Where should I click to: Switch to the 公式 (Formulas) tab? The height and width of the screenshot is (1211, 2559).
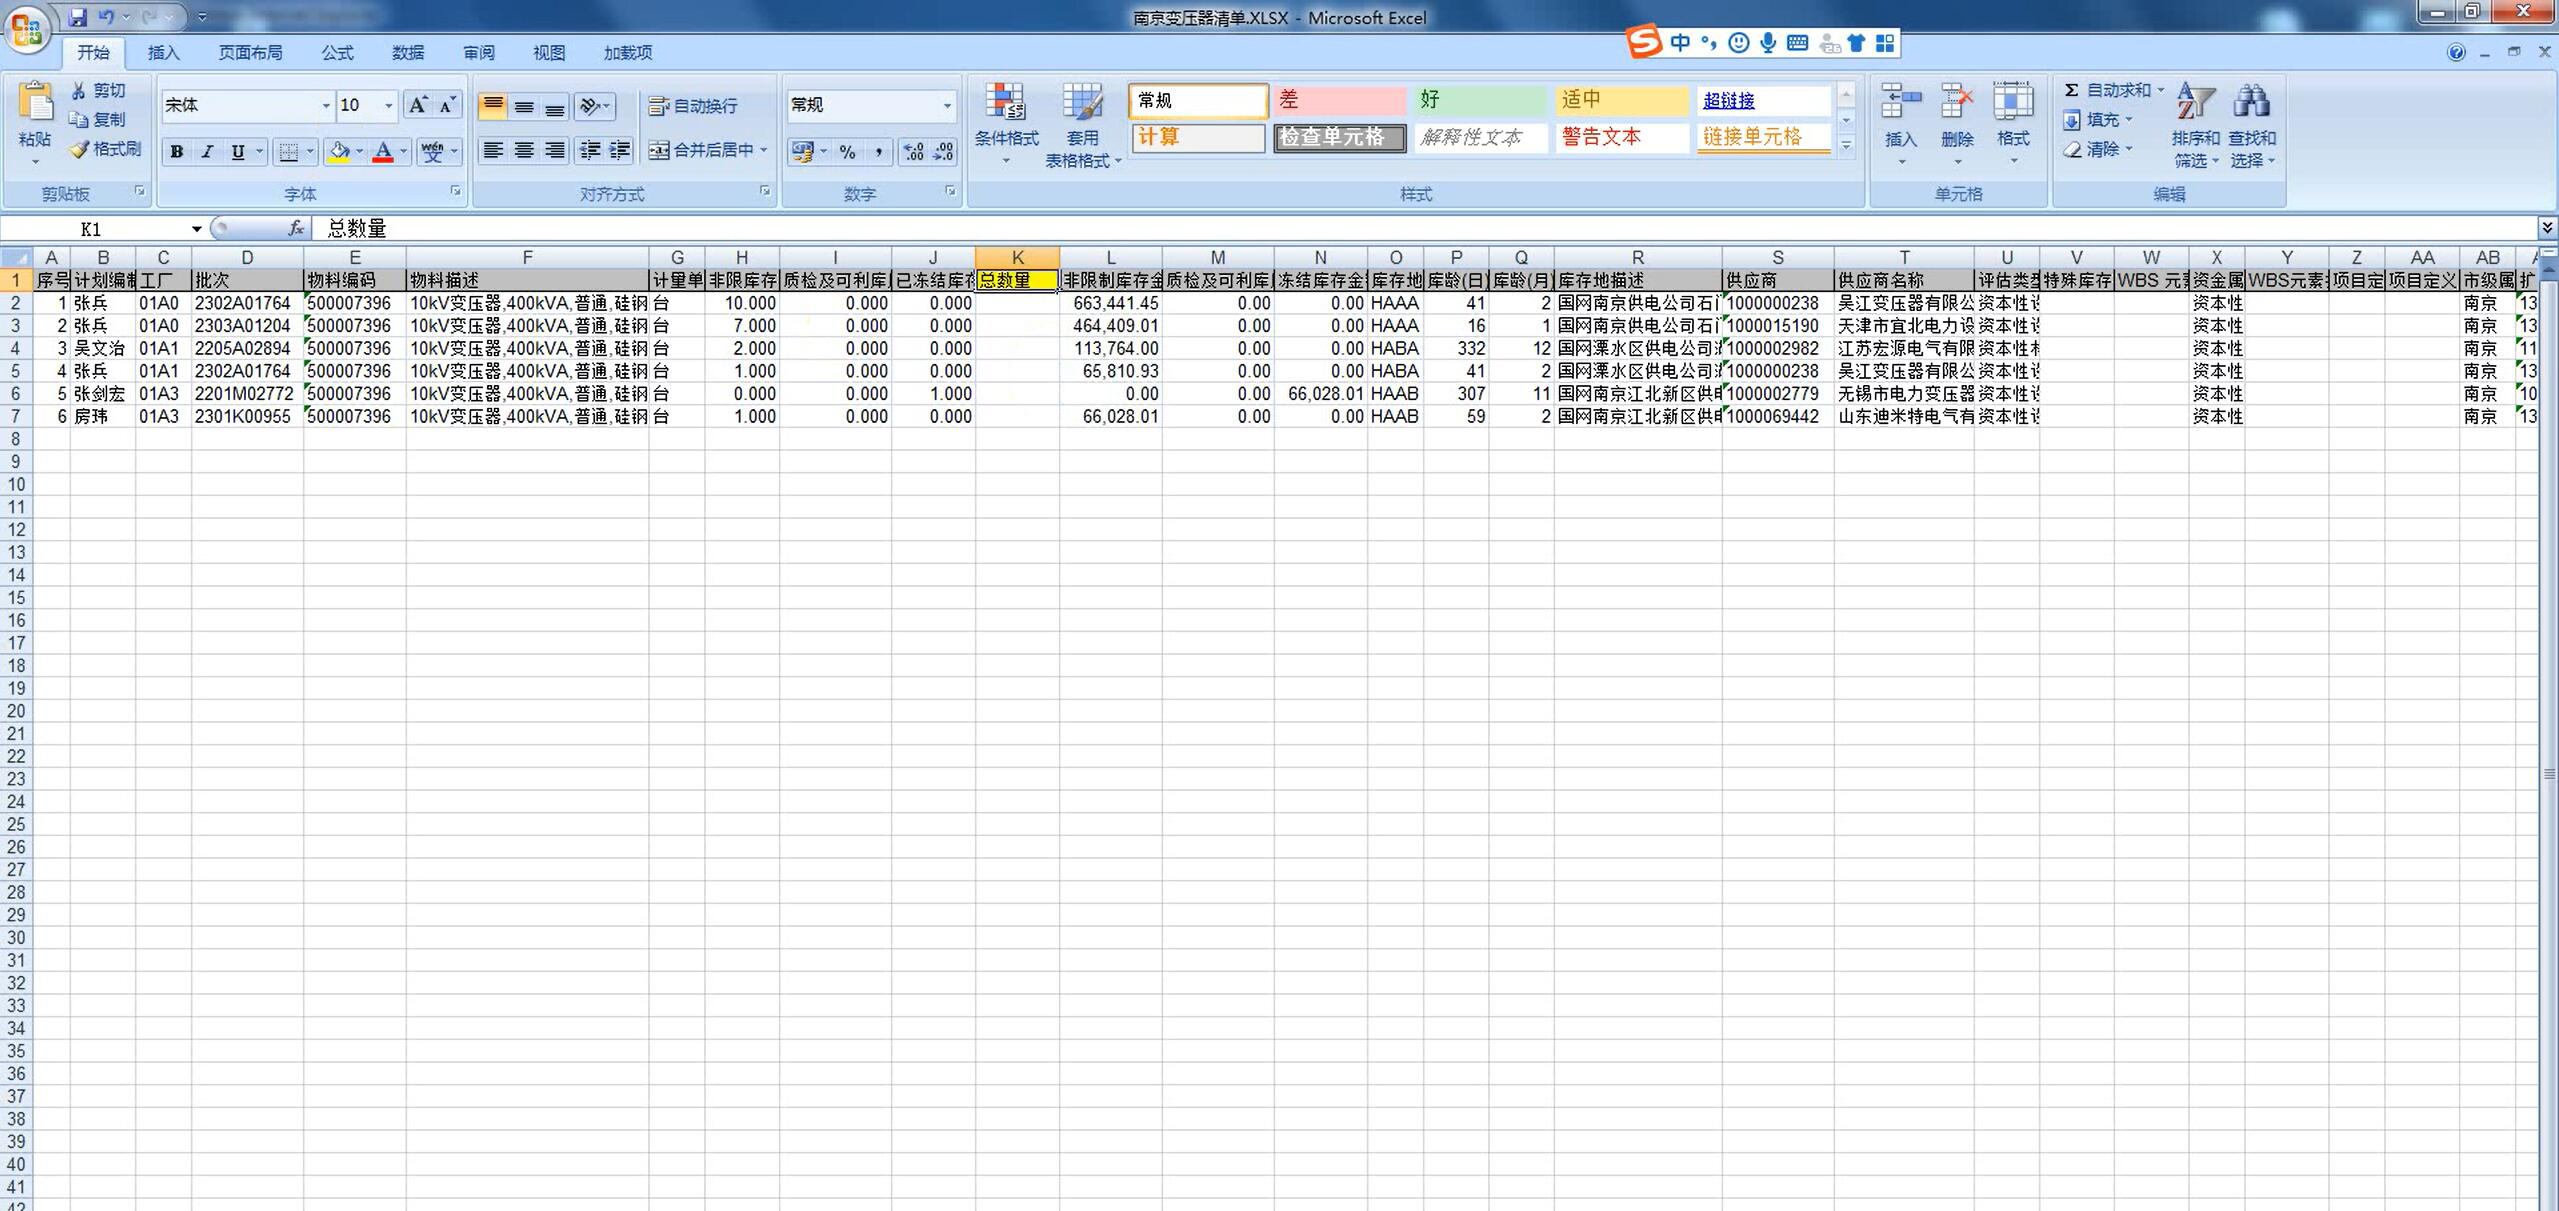[337, 53]
